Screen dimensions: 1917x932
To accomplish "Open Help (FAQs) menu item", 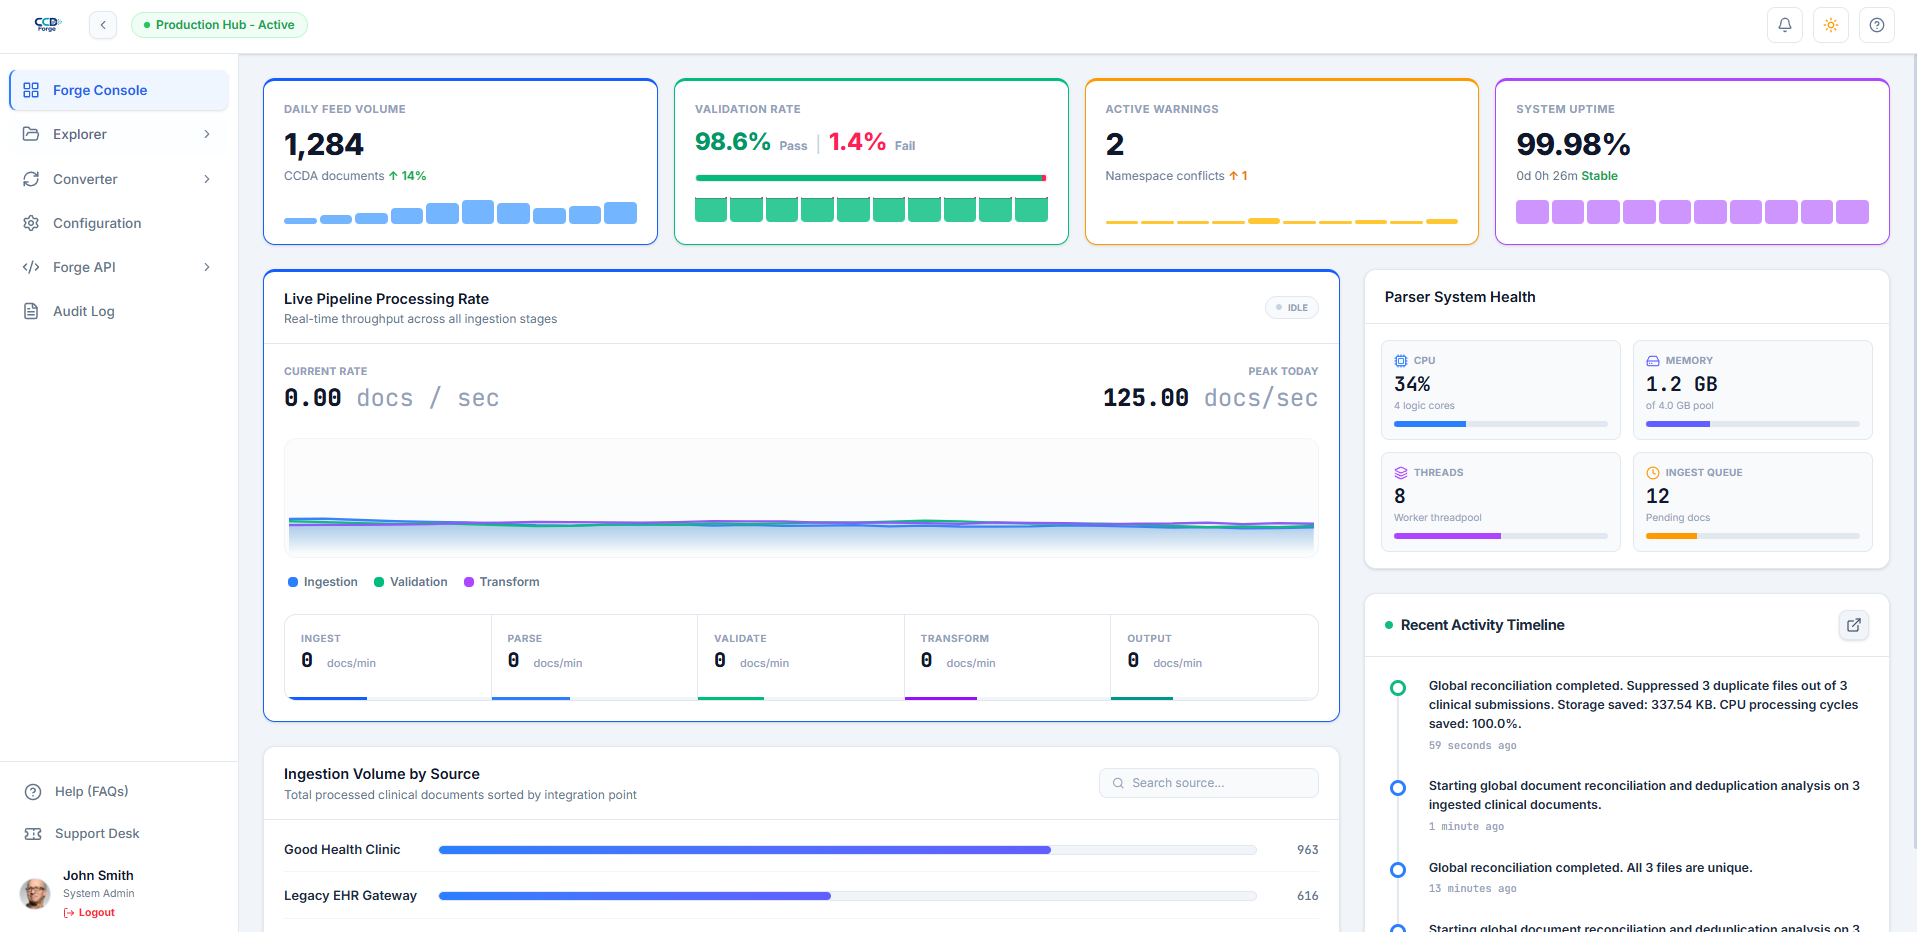I will click(119, 792).
